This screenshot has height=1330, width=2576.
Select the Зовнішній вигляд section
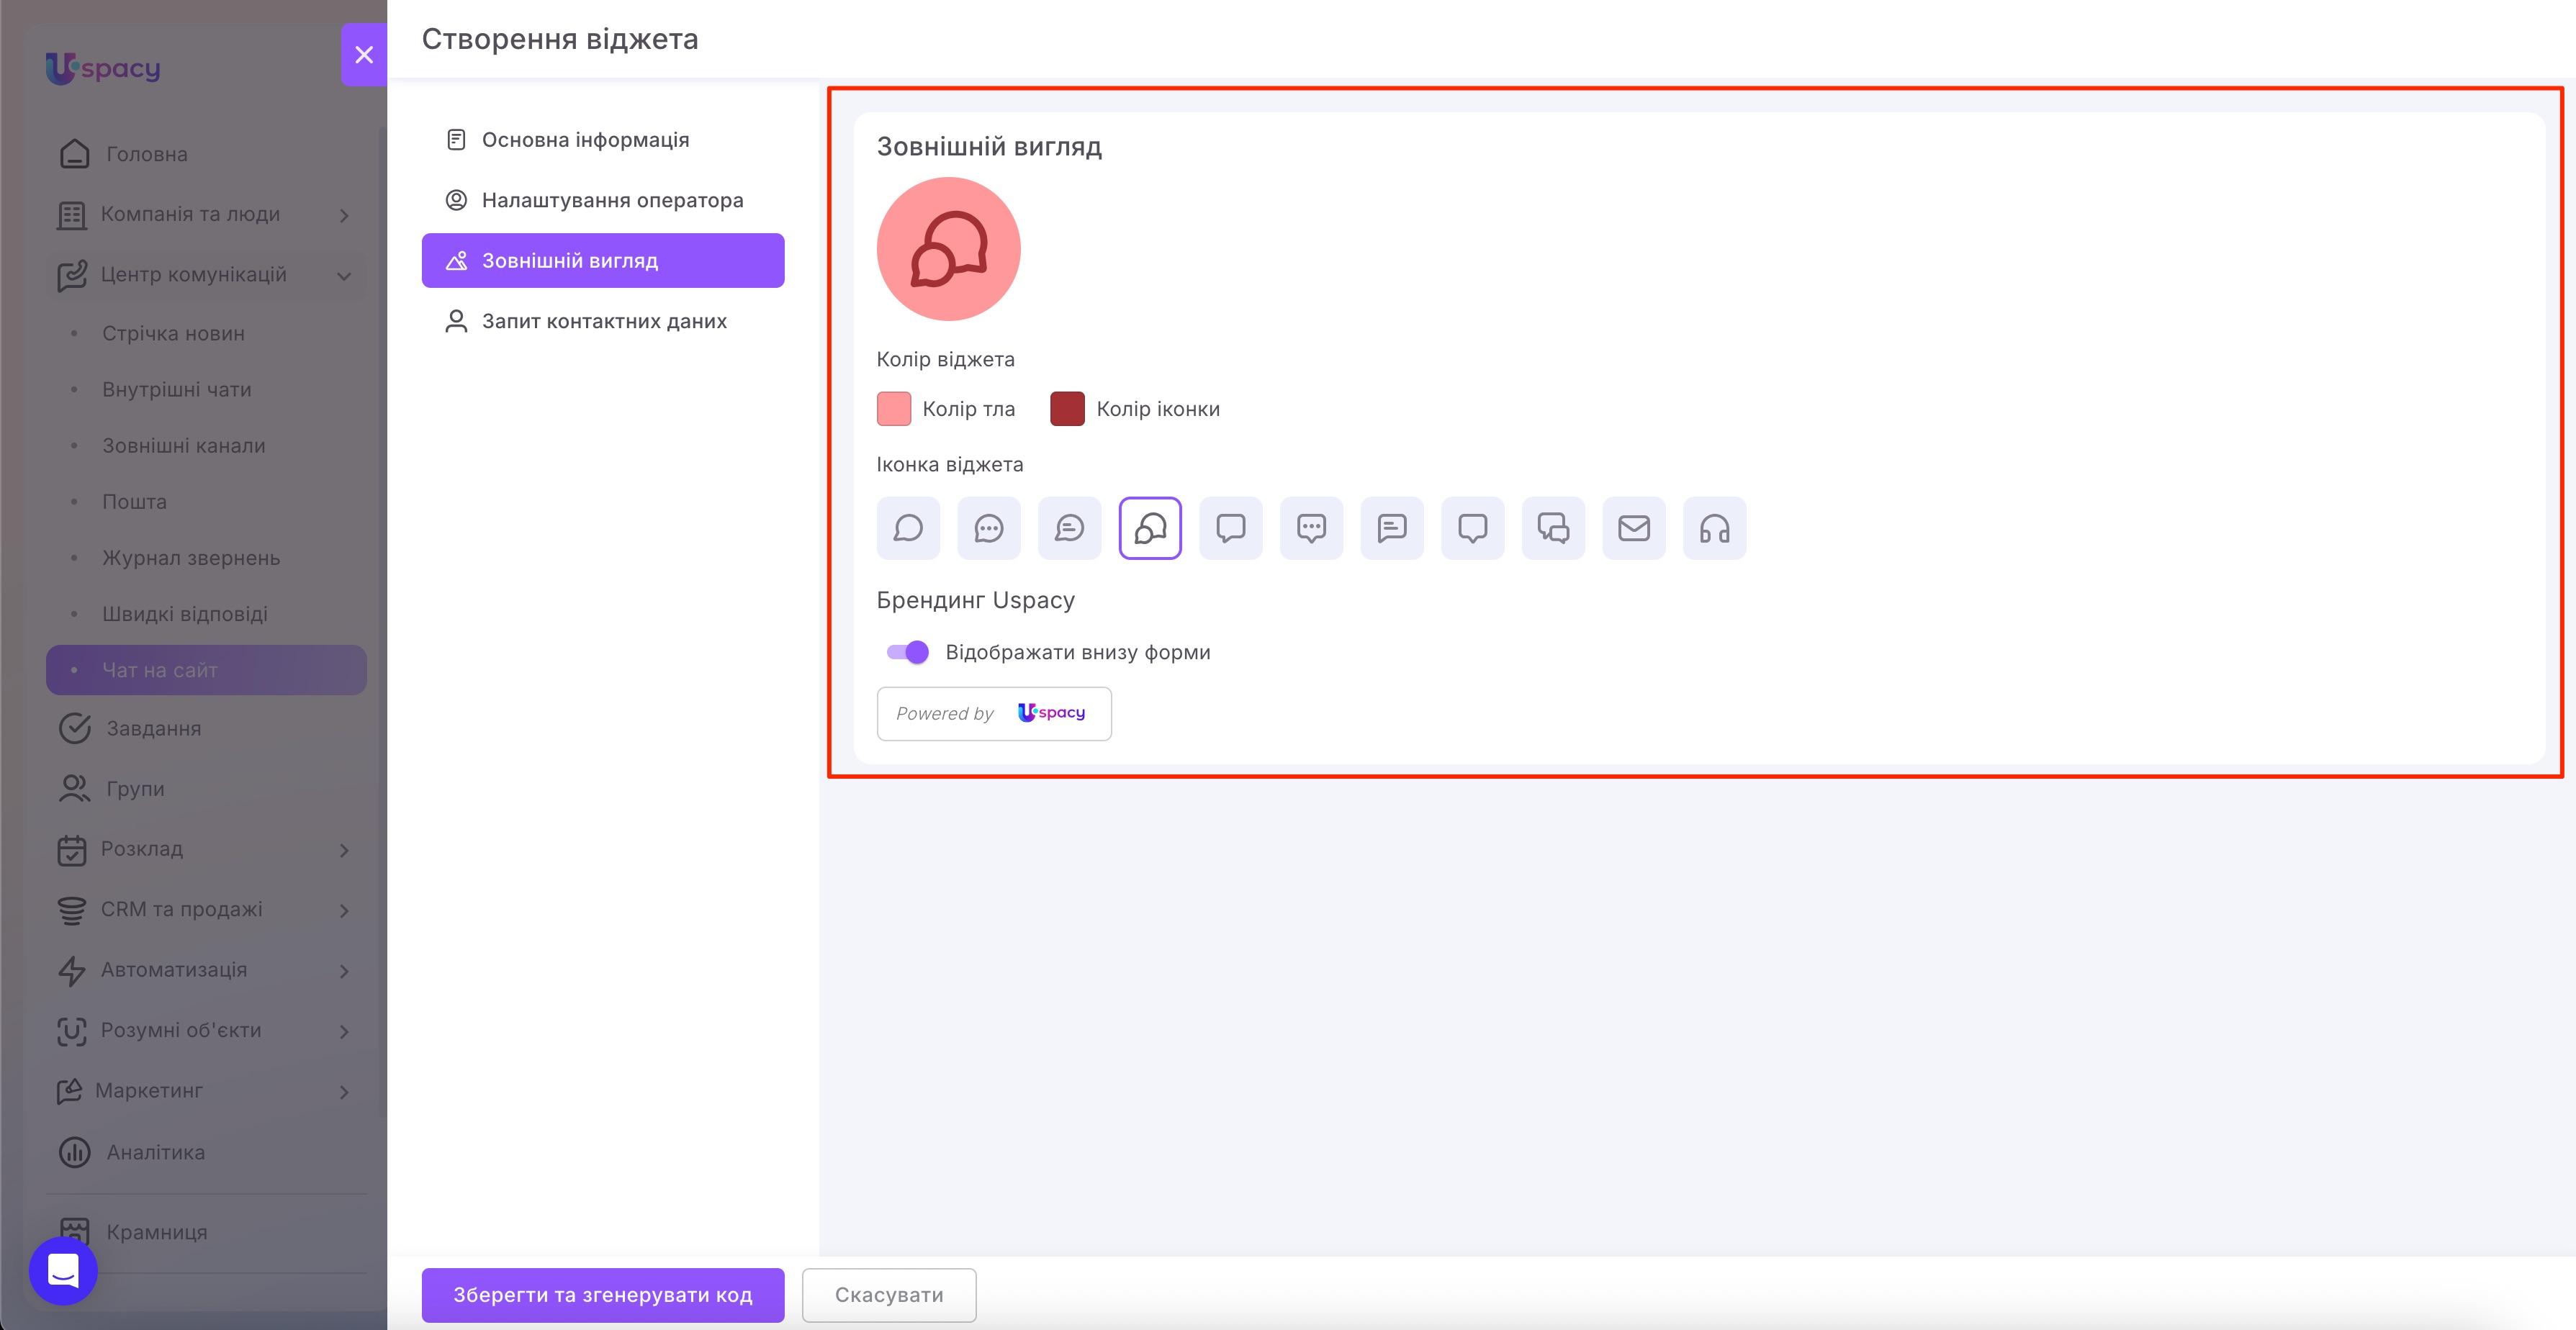point(603,260)
